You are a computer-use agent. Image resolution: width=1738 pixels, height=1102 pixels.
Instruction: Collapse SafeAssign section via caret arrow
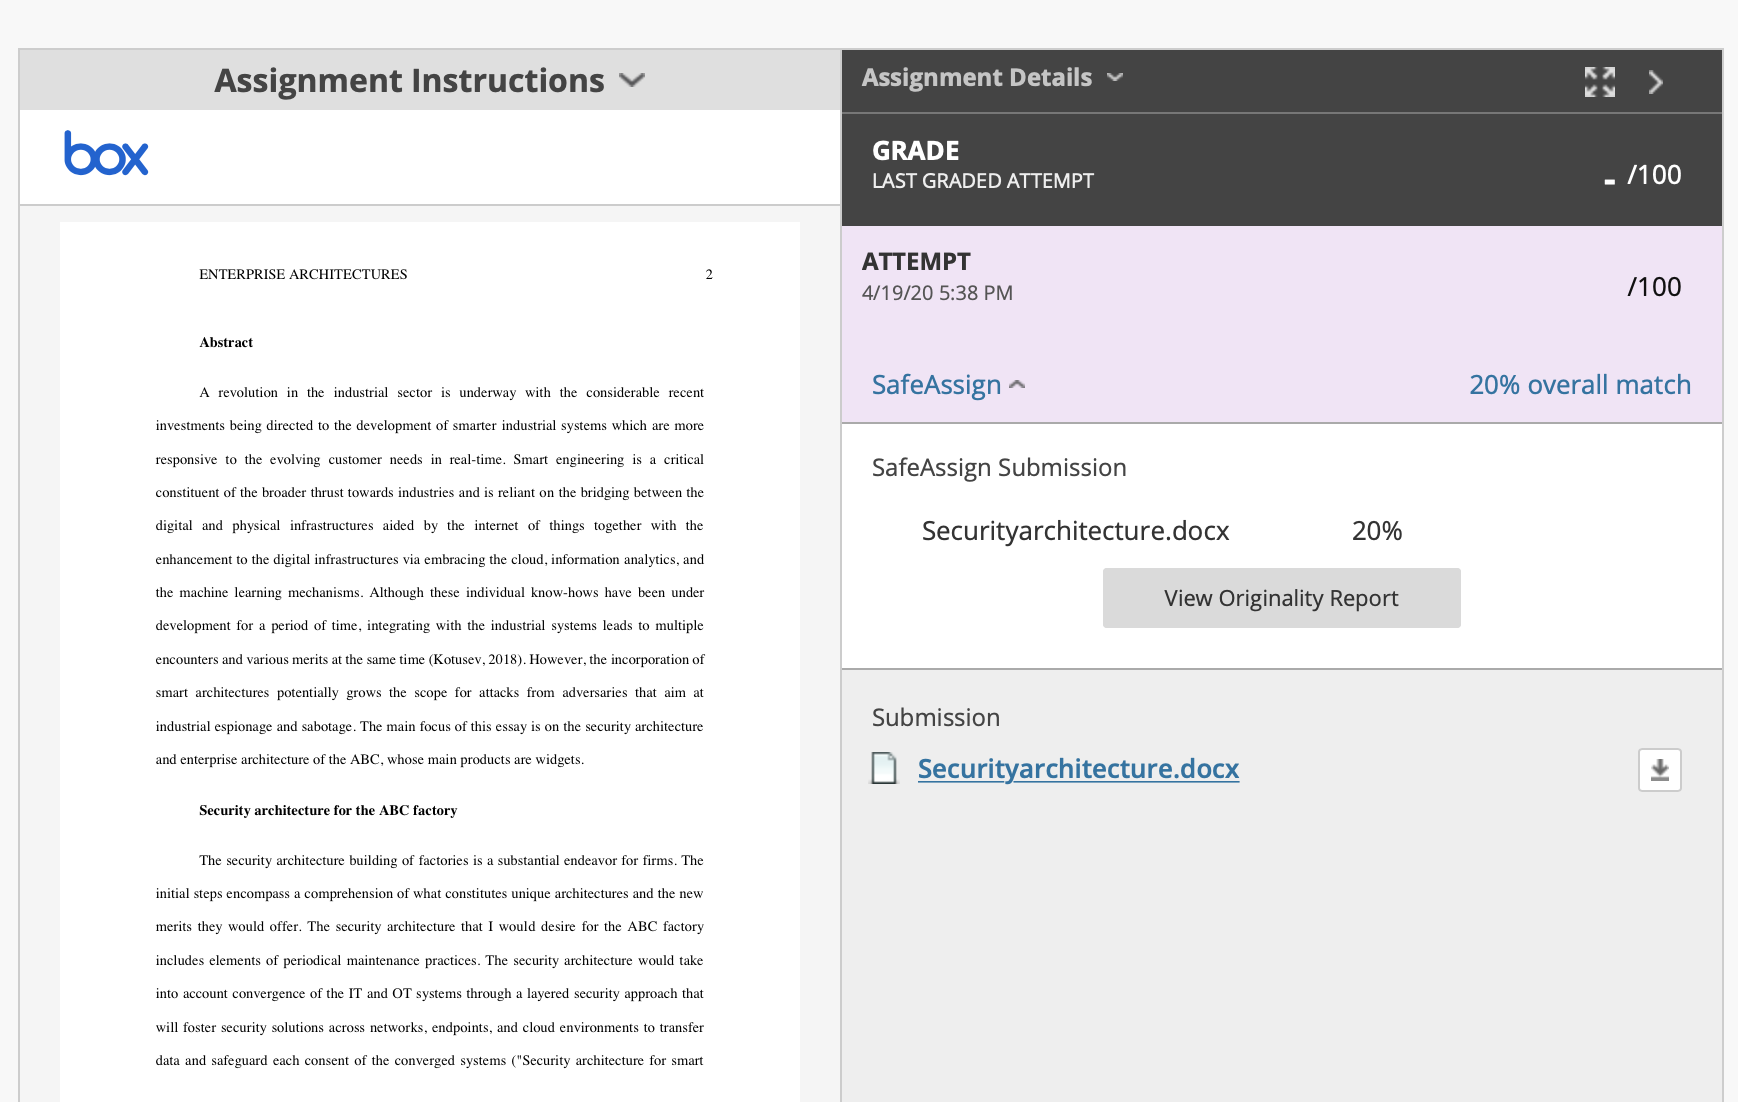(1018, 385)
